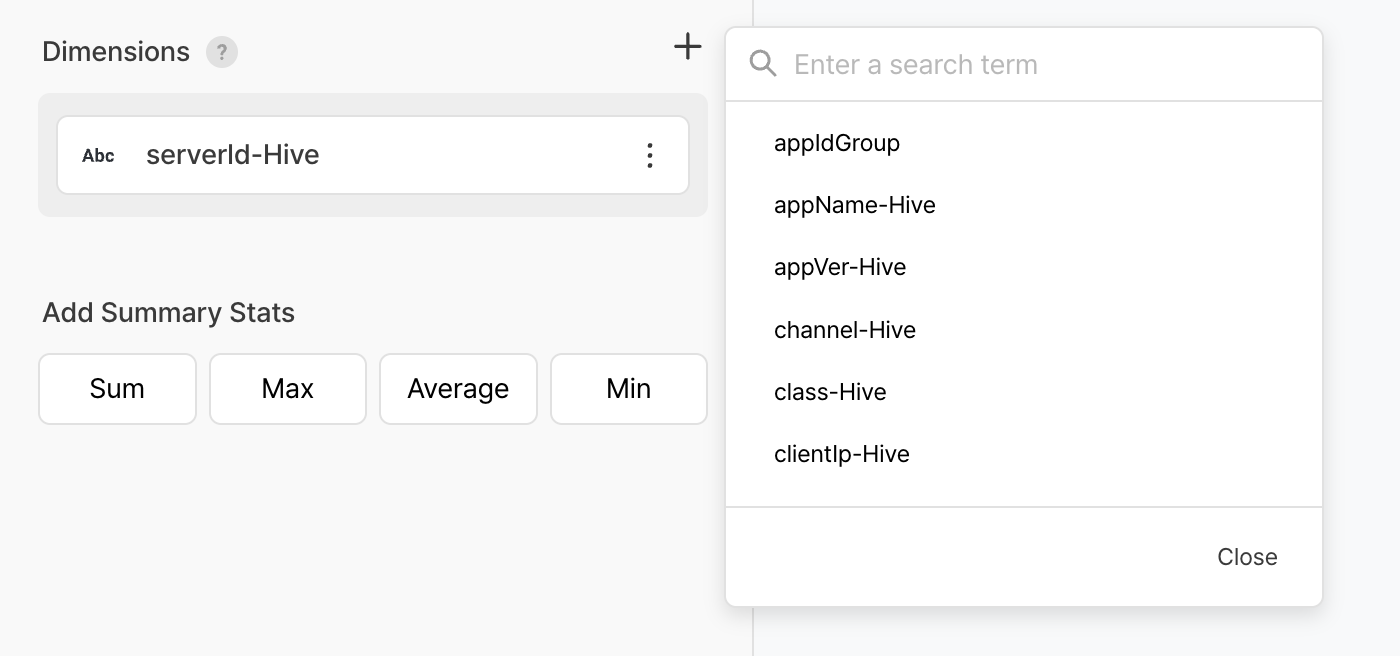The height and width of the screenshot is (656, 1400).
Task: Click the Dimensions help question mark icon
Action: click(x=222, y=52)
